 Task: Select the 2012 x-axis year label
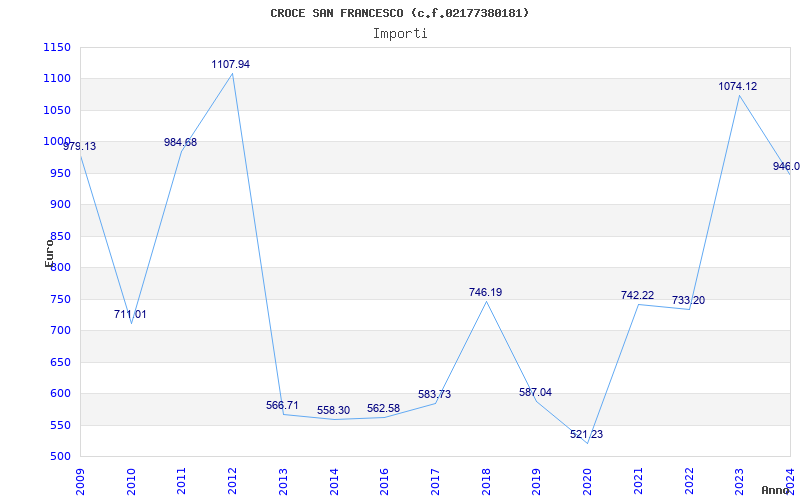[232, 481]
